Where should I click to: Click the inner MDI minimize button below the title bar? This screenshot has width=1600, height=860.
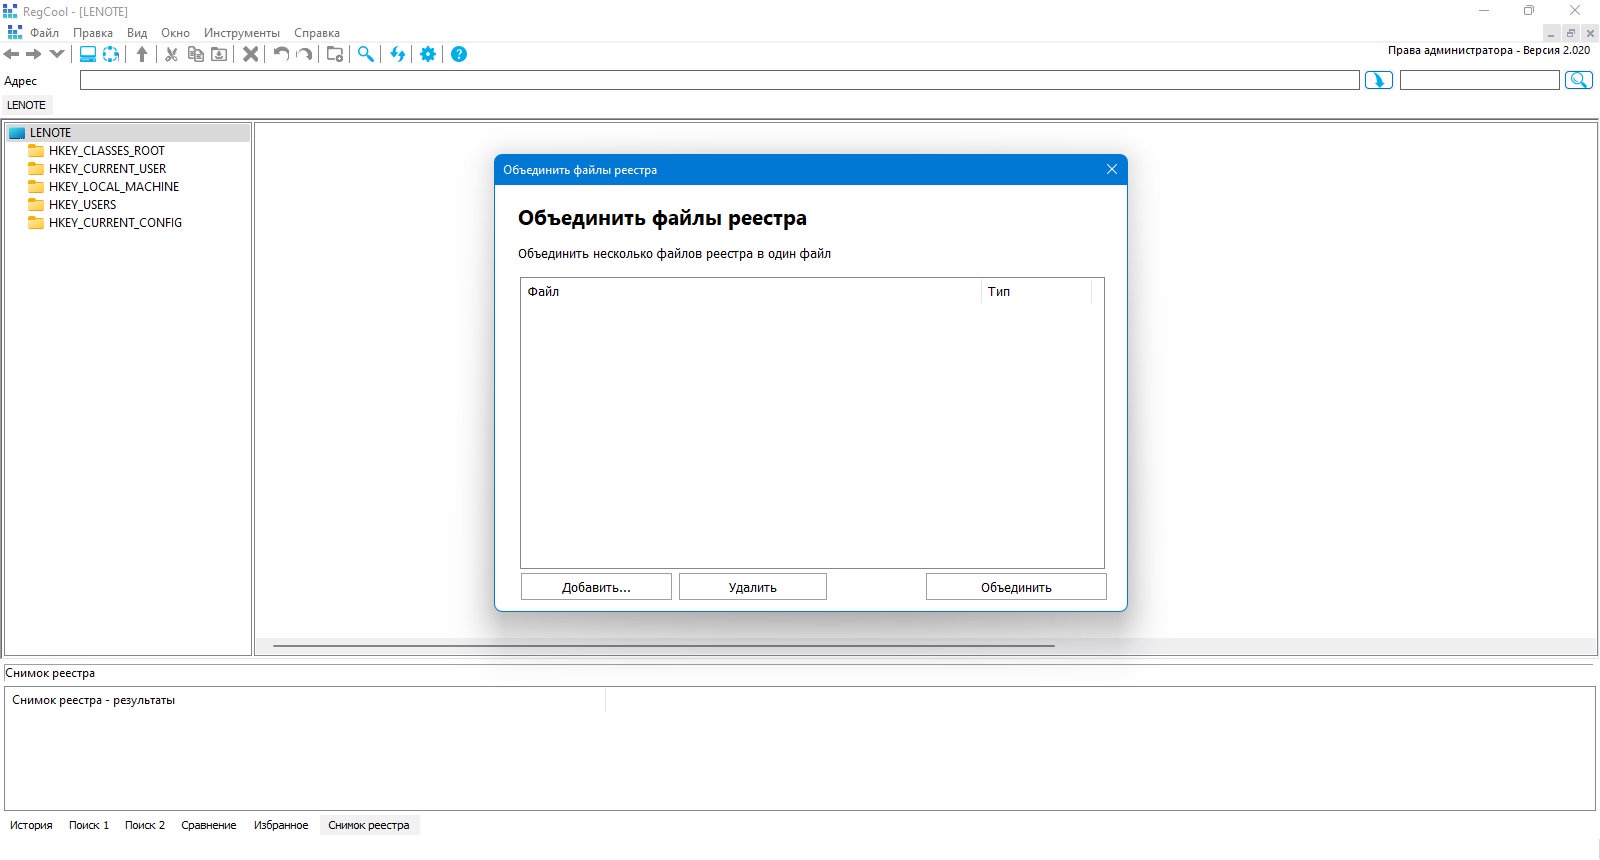click(1551, 33)
